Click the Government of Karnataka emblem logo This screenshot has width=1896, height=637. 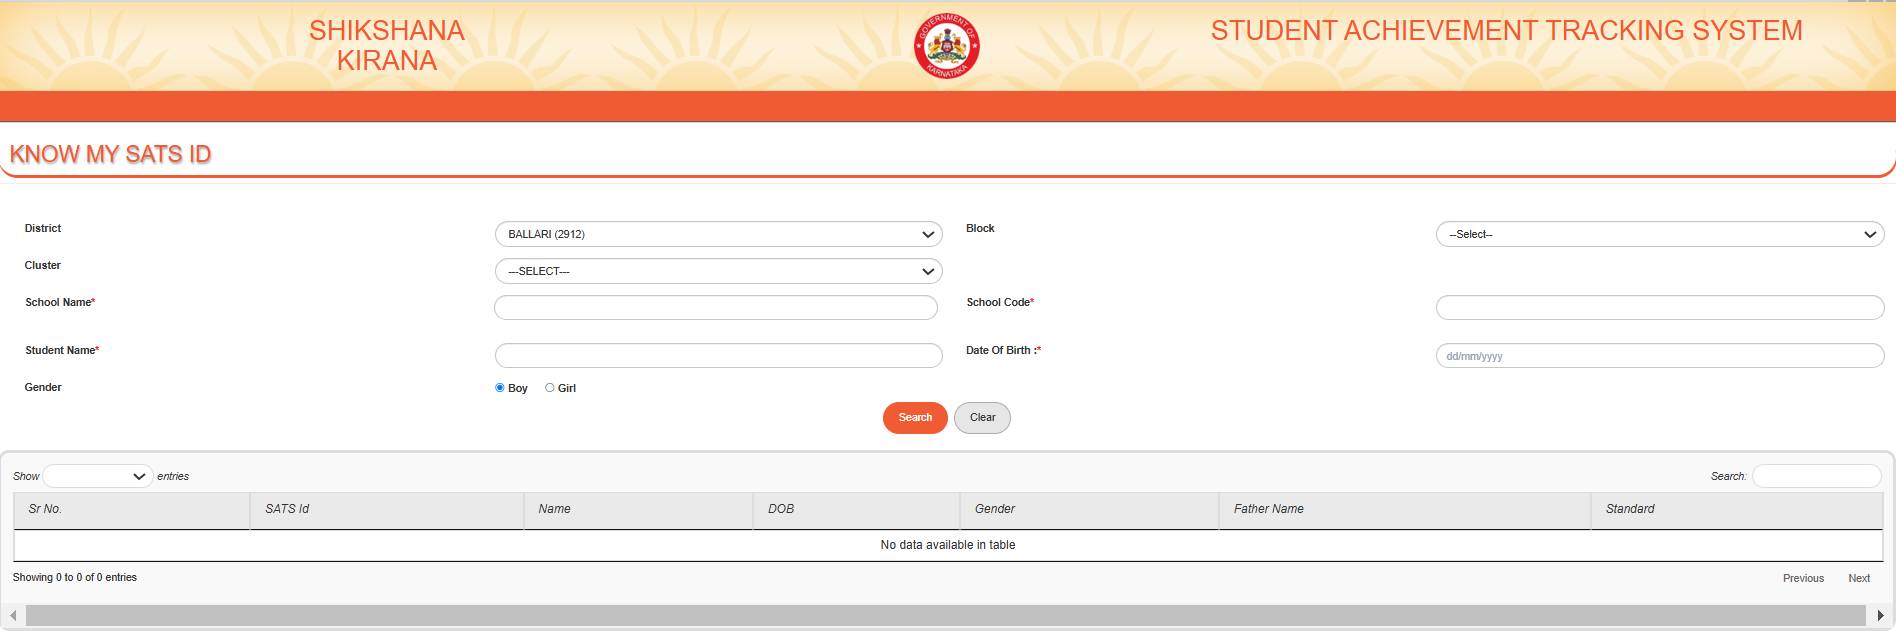pyautogui.click(x=946, y=47)
